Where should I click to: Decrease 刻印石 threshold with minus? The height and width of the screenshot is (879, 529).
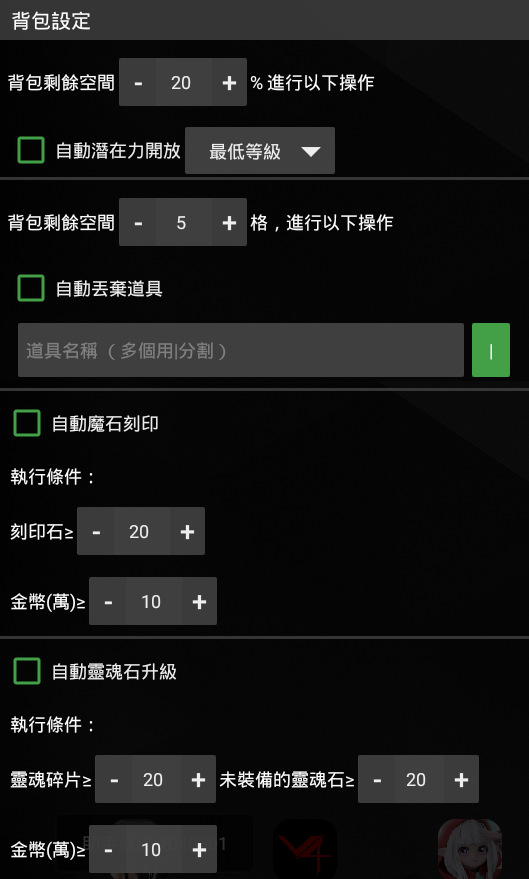click(x=96, y=531)
